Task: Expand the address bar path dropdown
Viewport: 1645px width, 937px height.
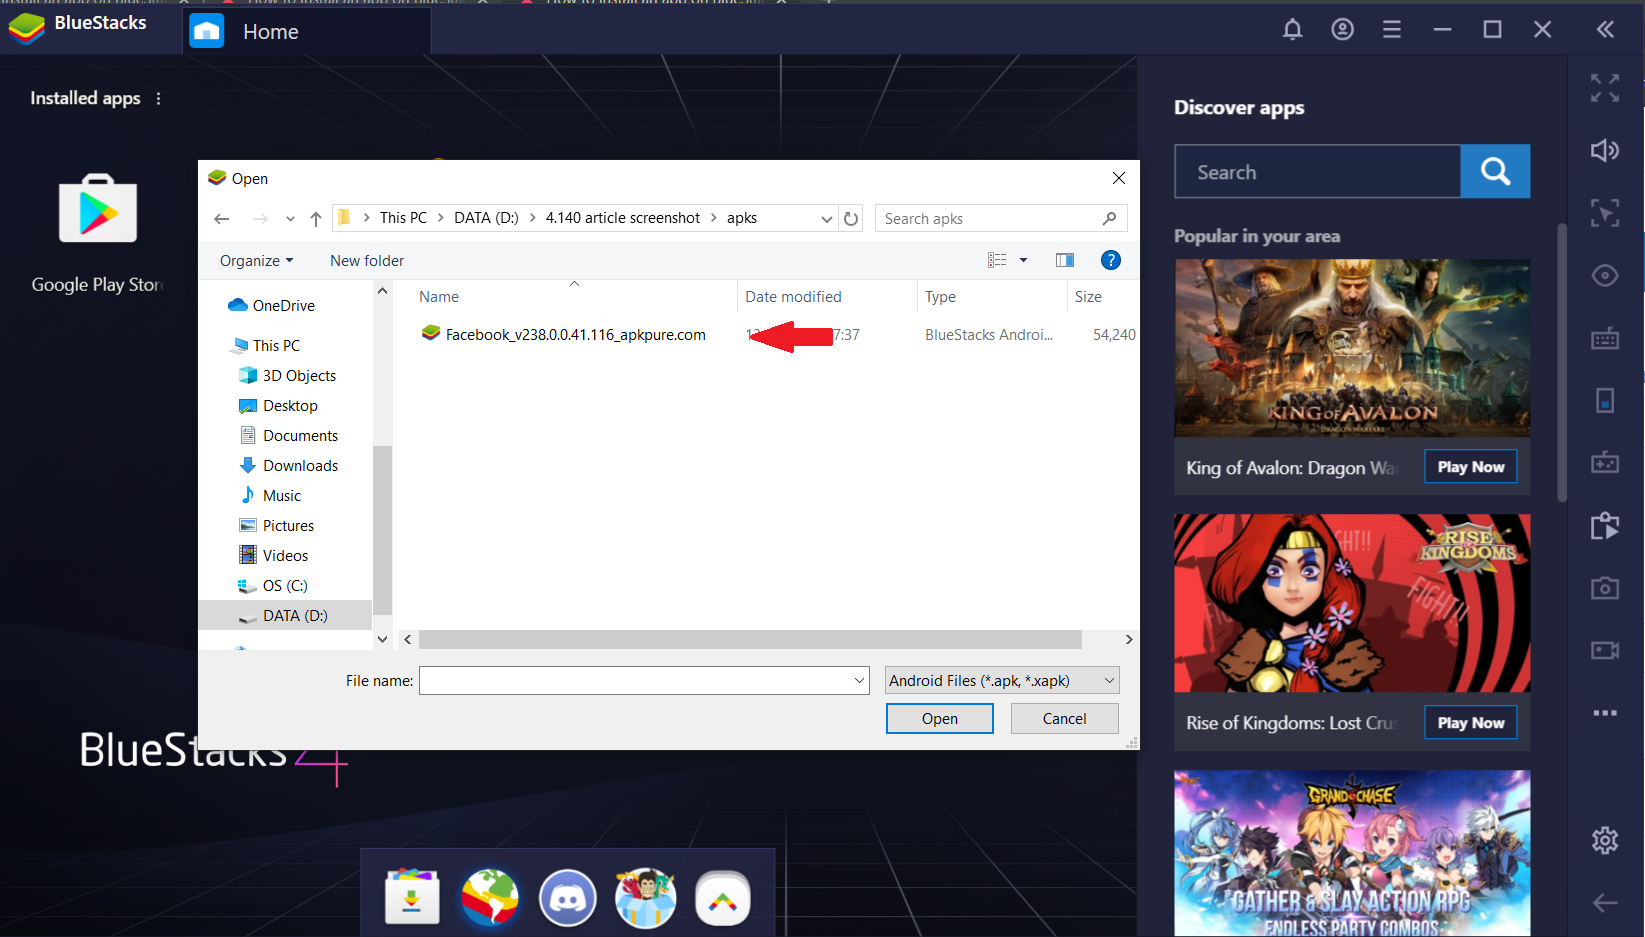Action: 827,219
